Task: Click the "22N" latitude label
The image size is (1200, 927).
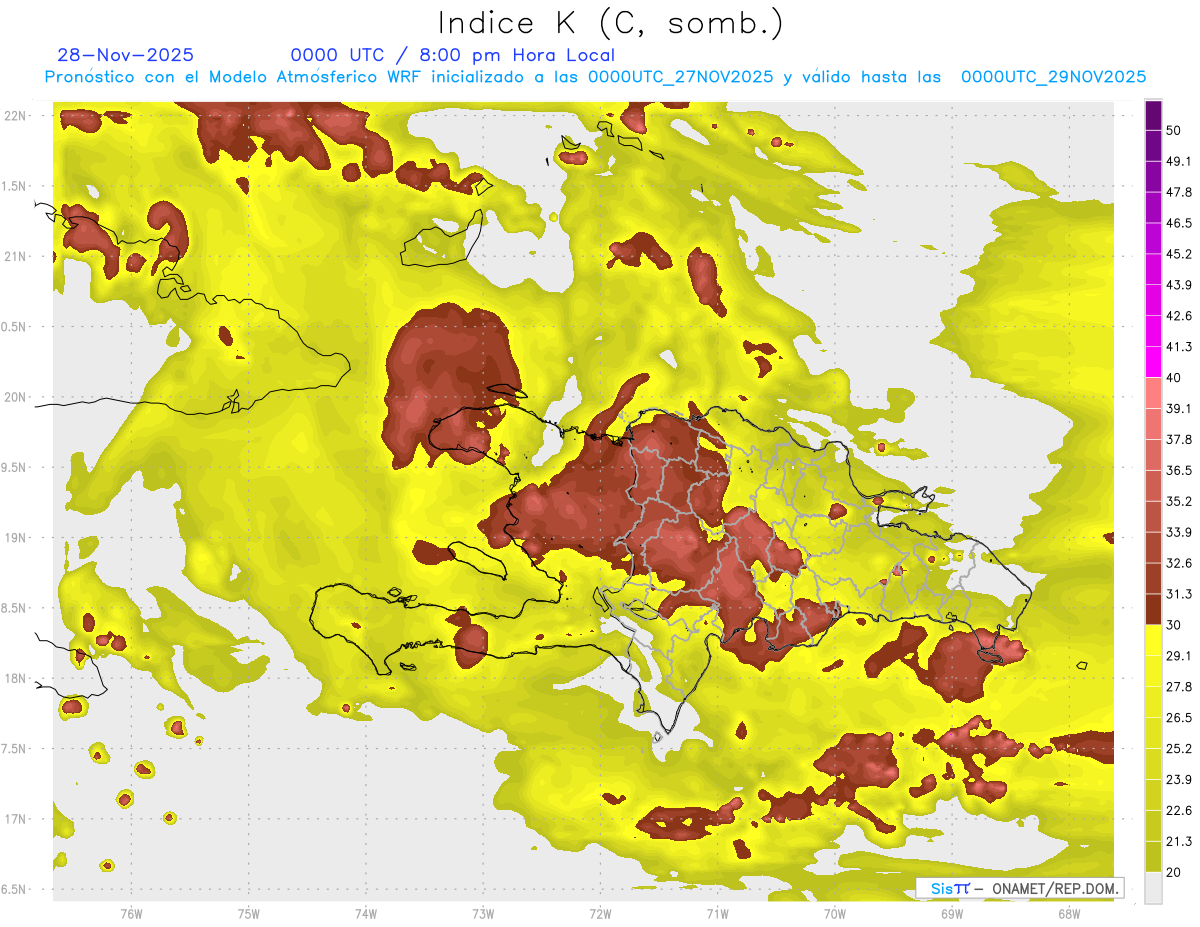Action: click(16, 115)
